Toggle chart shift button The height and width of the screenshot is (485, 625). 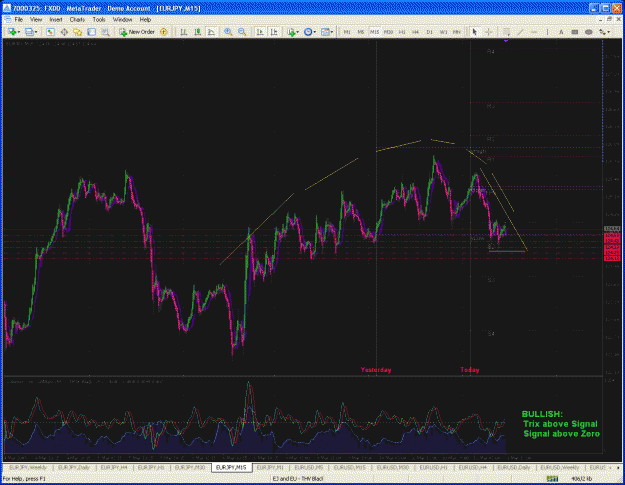coord(274,32)
